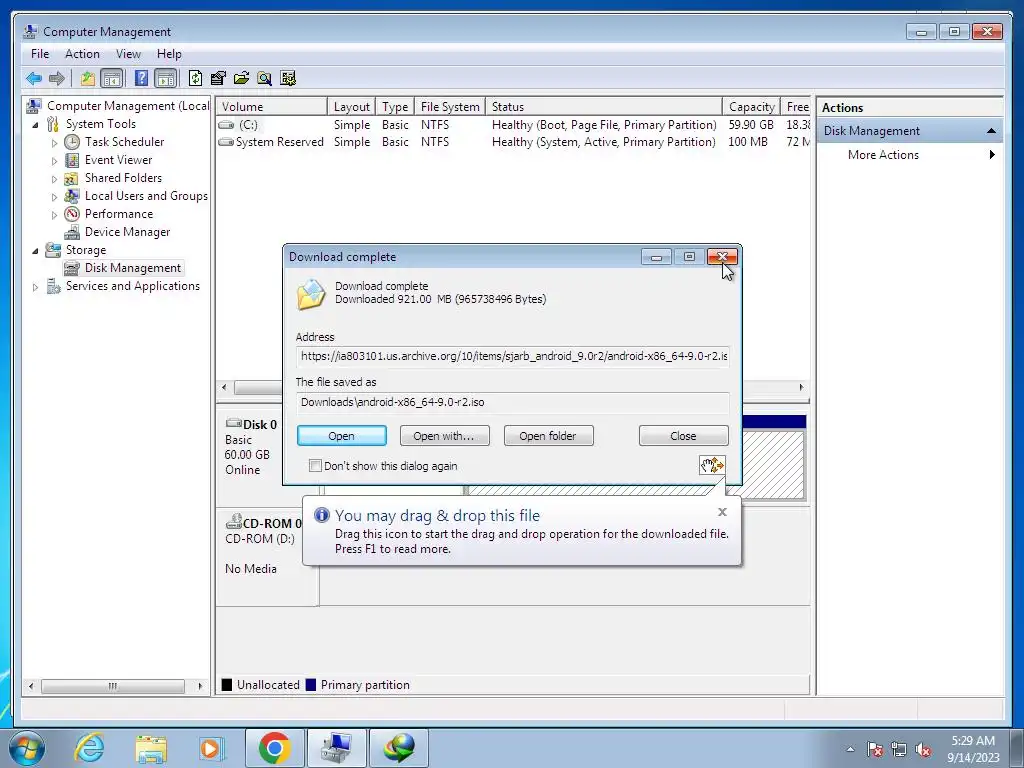The image size is (1024, 768).
Task: Collapse the Disk Management actions section
Action: click(x=991, y=131)
